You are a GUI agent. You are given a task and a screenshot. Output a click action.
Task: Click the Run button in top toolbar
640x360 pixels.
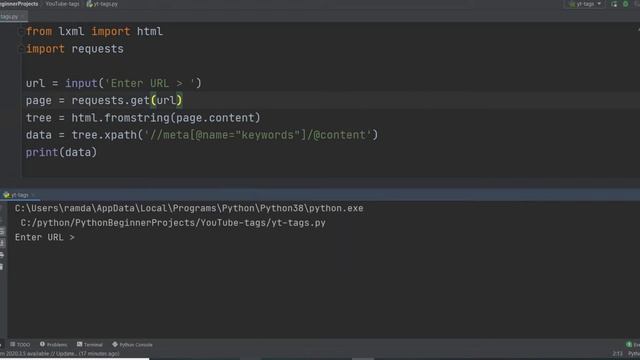(x=614, y=4)
